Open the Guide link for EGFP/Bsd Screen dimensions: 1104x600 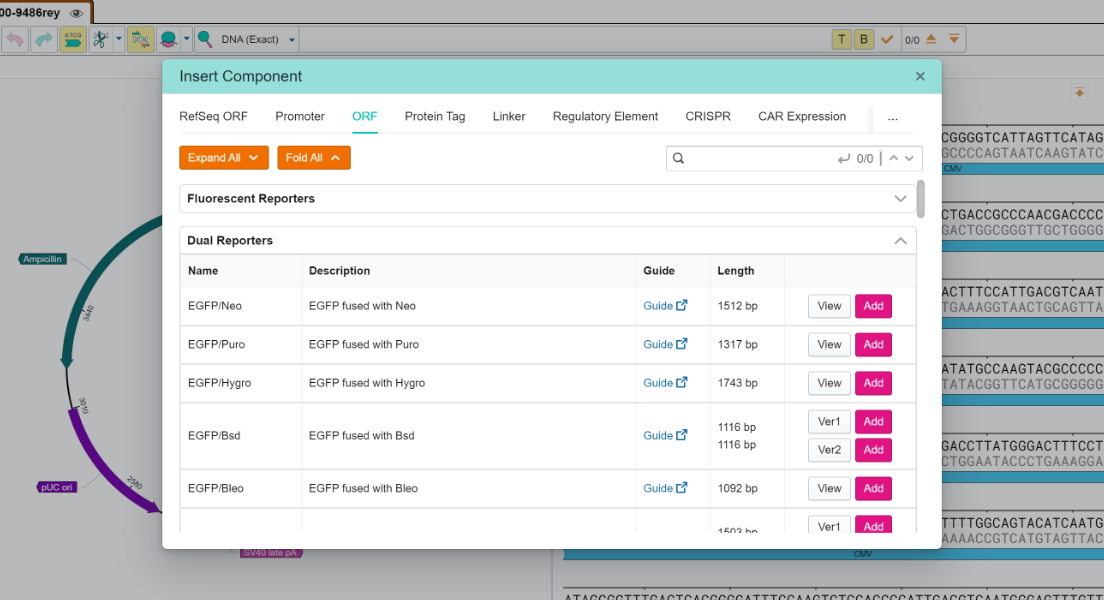pos(665,435)
